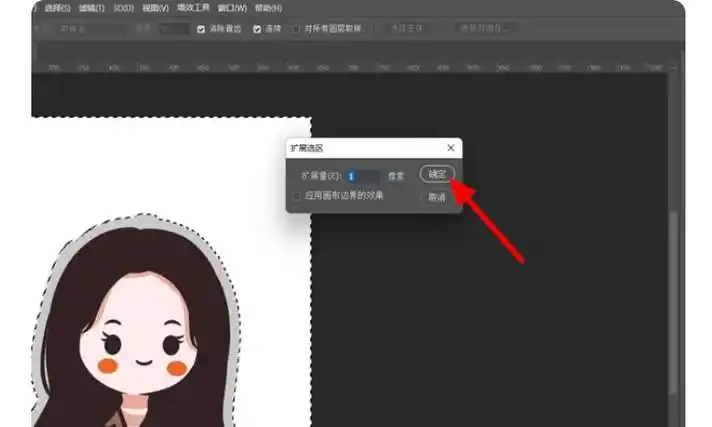712x427 pixels.
Task: Click the 选择并遮住 button in options bar
Action: (484, 29)
